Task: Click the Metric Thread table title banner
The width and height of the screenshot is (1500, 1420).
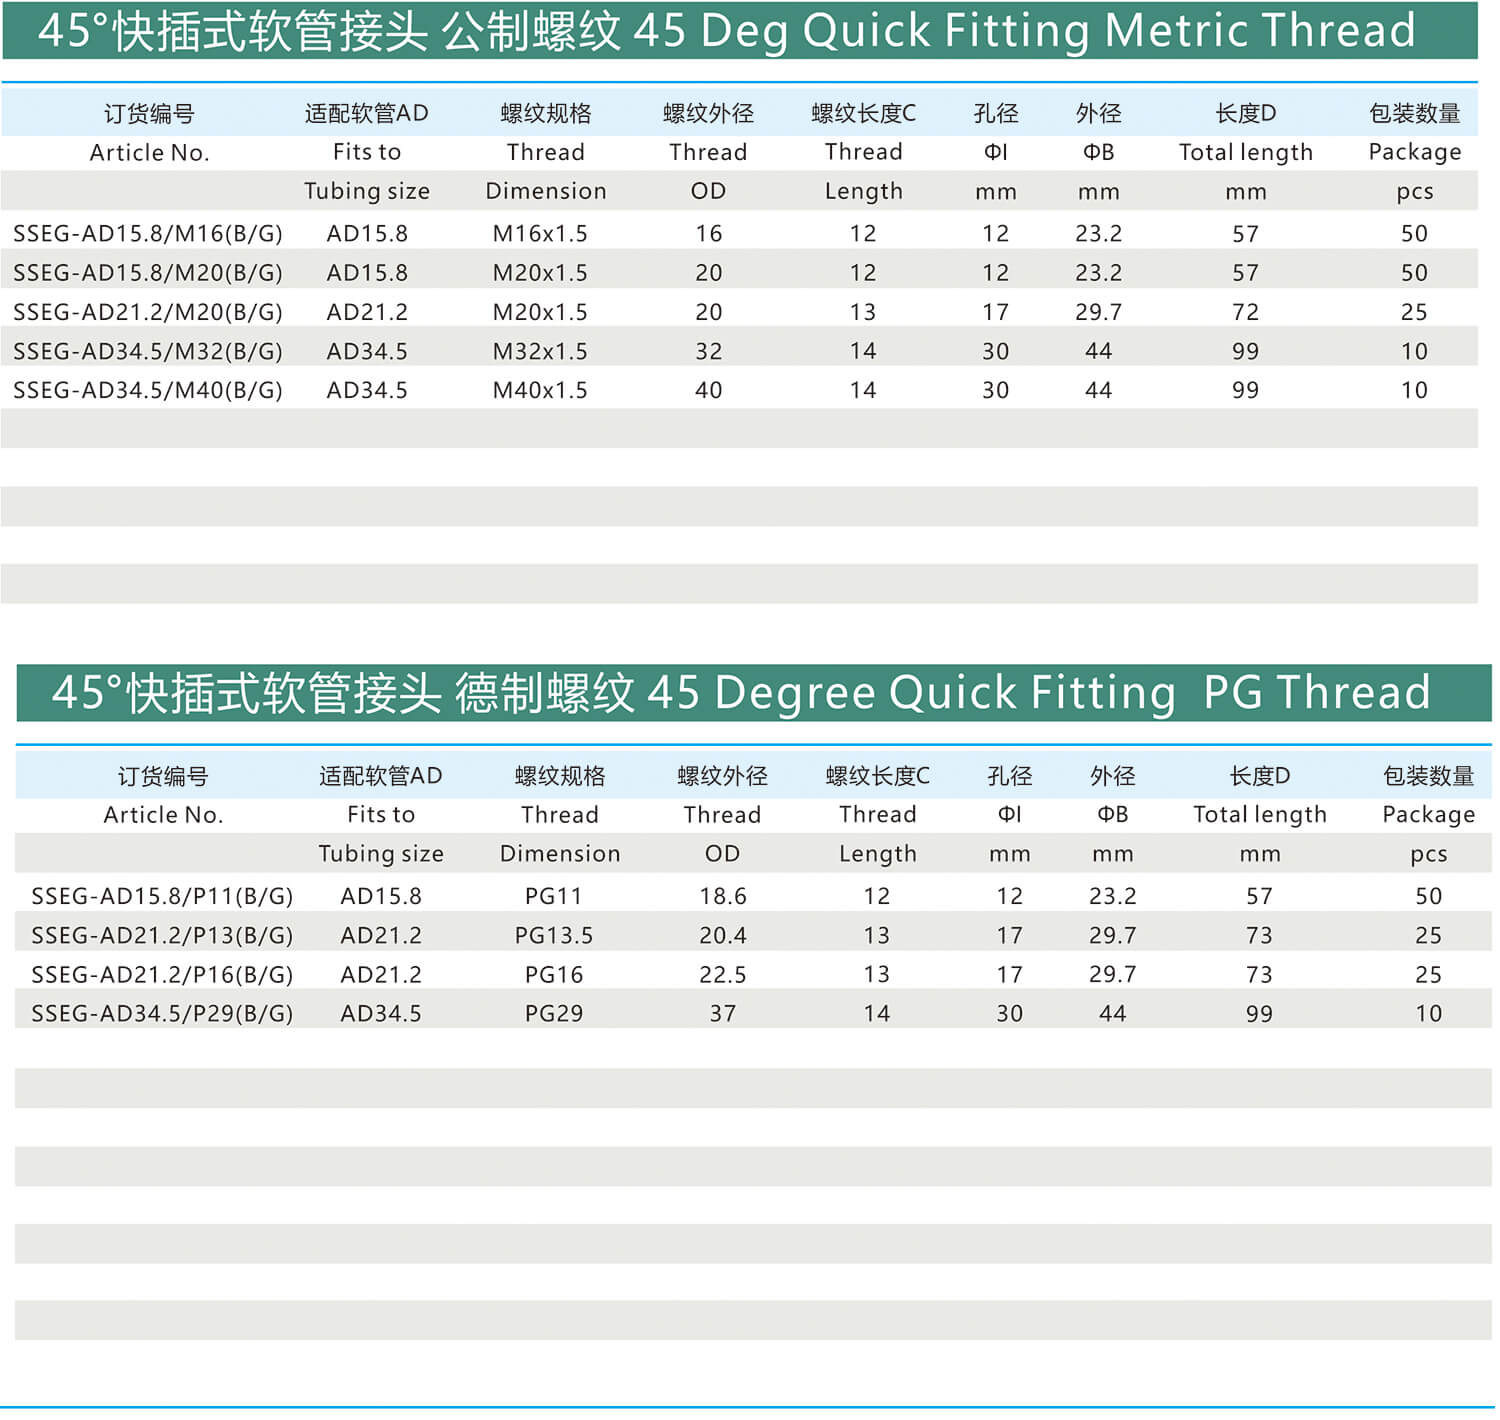Action: click(740, 30)
